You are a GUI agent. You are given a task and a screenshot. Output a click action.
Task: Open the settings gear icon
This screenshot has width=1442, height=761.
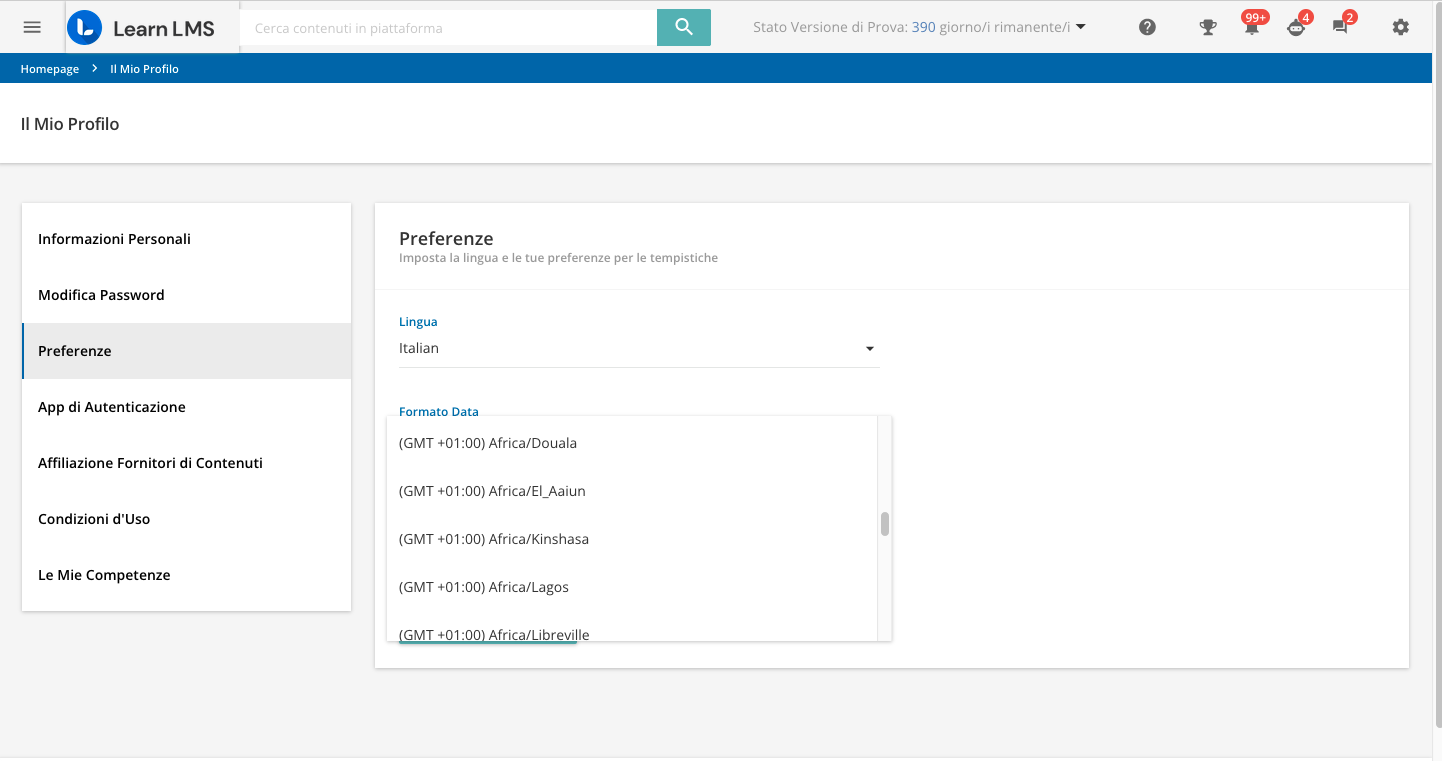click(1400, 28)
